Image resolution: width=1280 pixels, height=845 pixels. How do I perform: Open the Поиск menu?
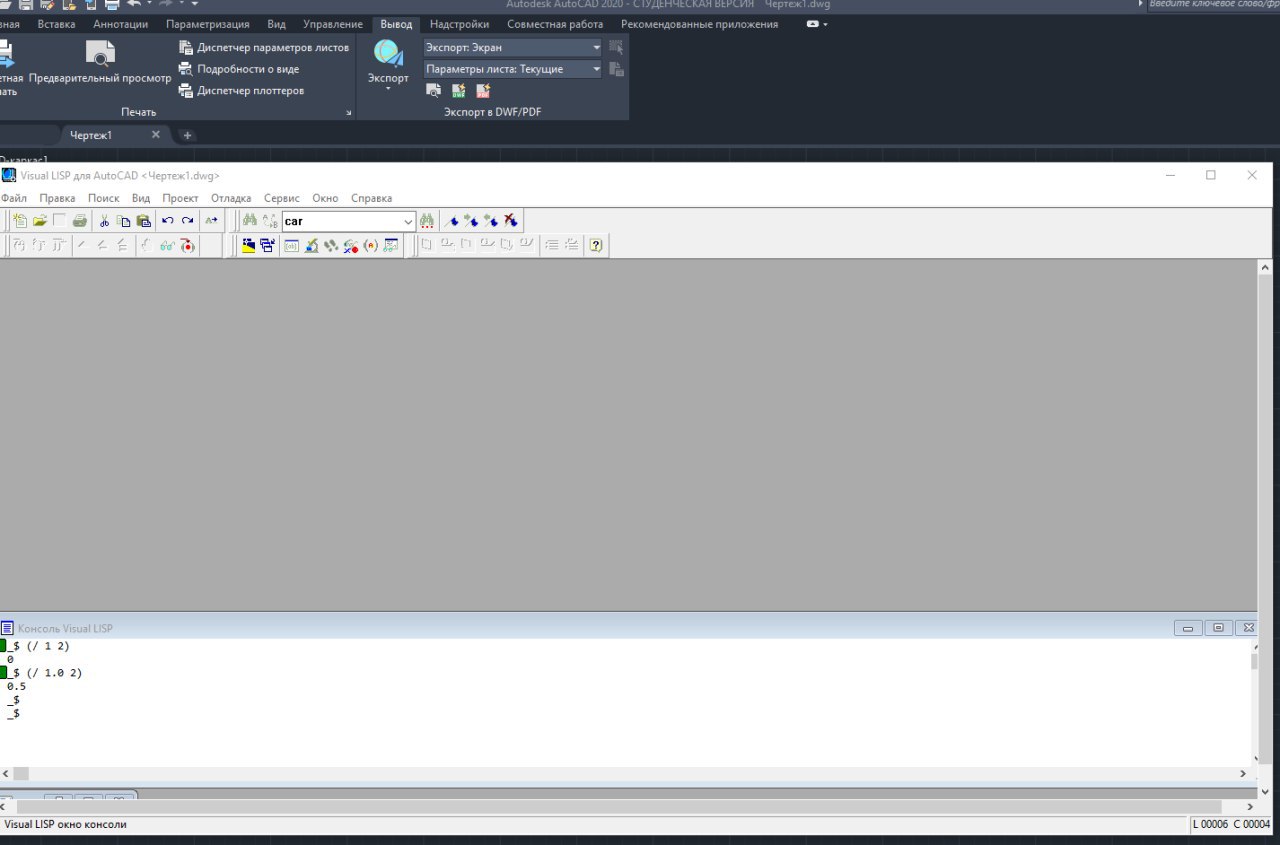(x=104, y=198)
